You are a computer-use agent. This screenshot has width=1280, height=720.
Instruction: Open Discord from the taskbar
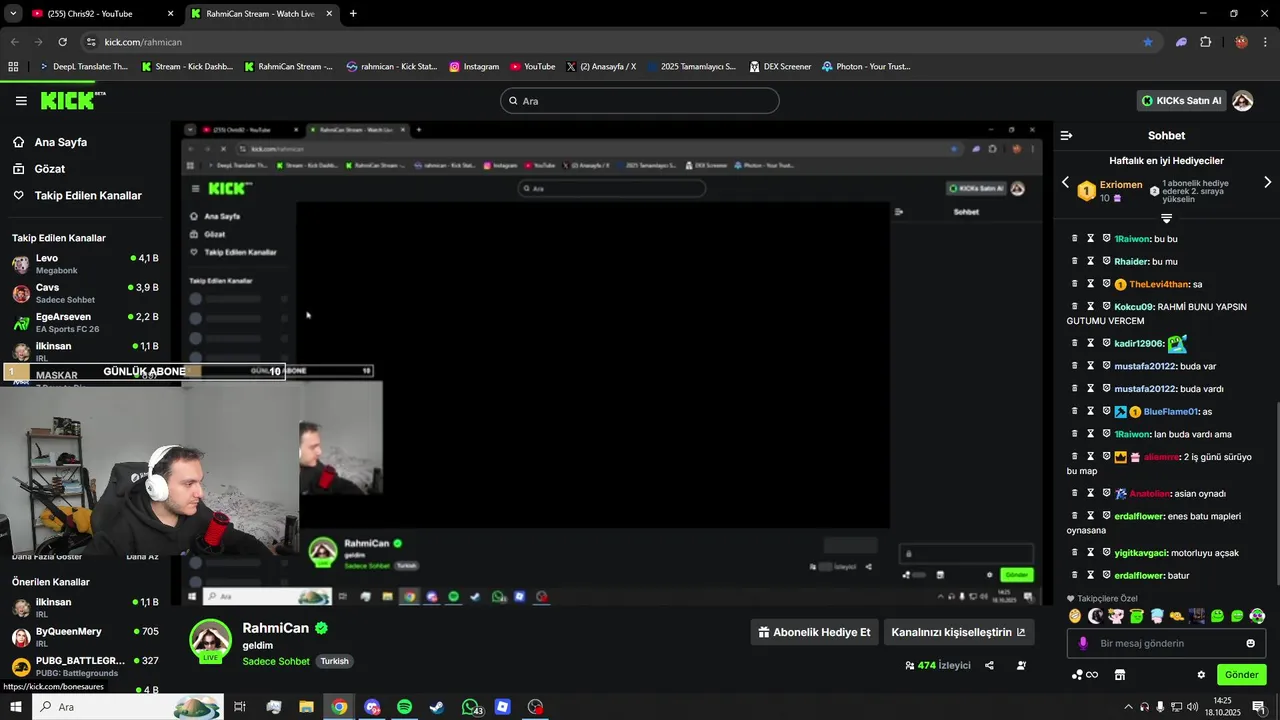(372, 707)
